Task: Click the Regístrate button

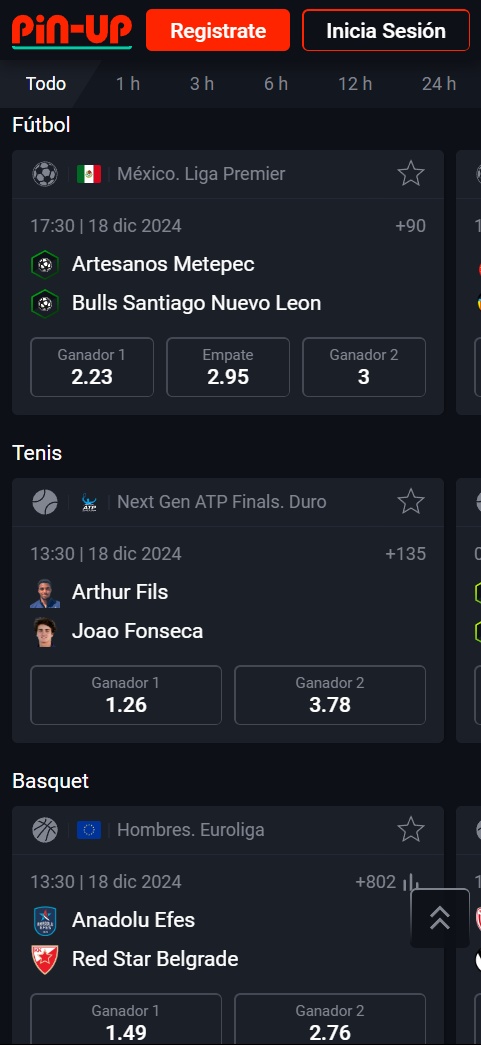Action: (x=218, y=31)
